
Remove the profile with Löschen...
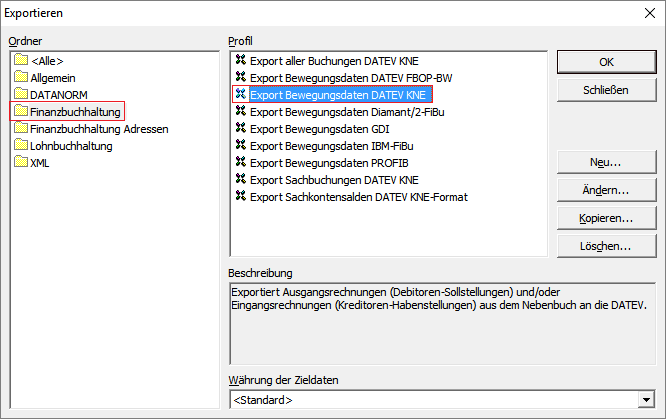(x=607, y=246)
